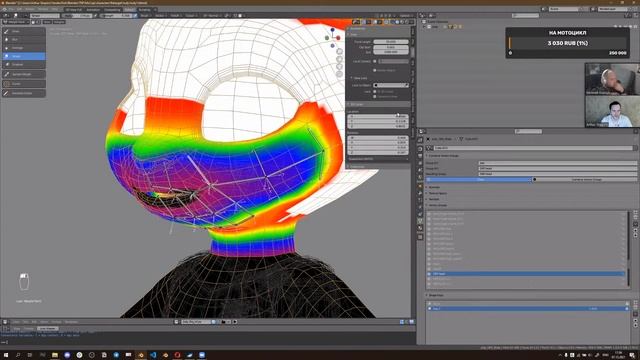The image size is (640, 360).
Task: Open Visual Studio Code from taskbar
Action: 153,355
